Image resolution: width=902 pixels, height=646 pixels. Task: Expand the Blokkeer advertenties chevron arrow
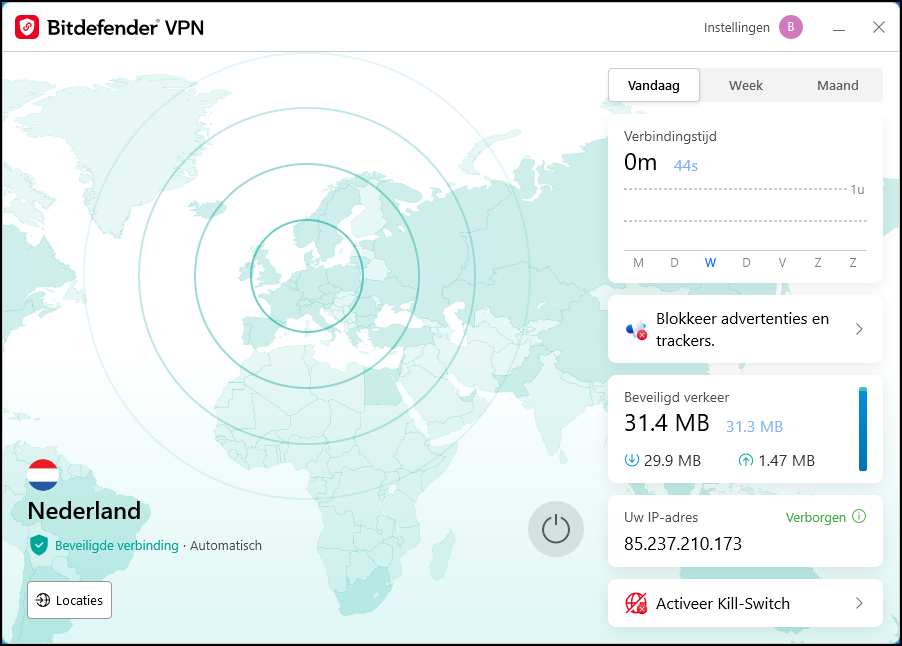point(859,329)
